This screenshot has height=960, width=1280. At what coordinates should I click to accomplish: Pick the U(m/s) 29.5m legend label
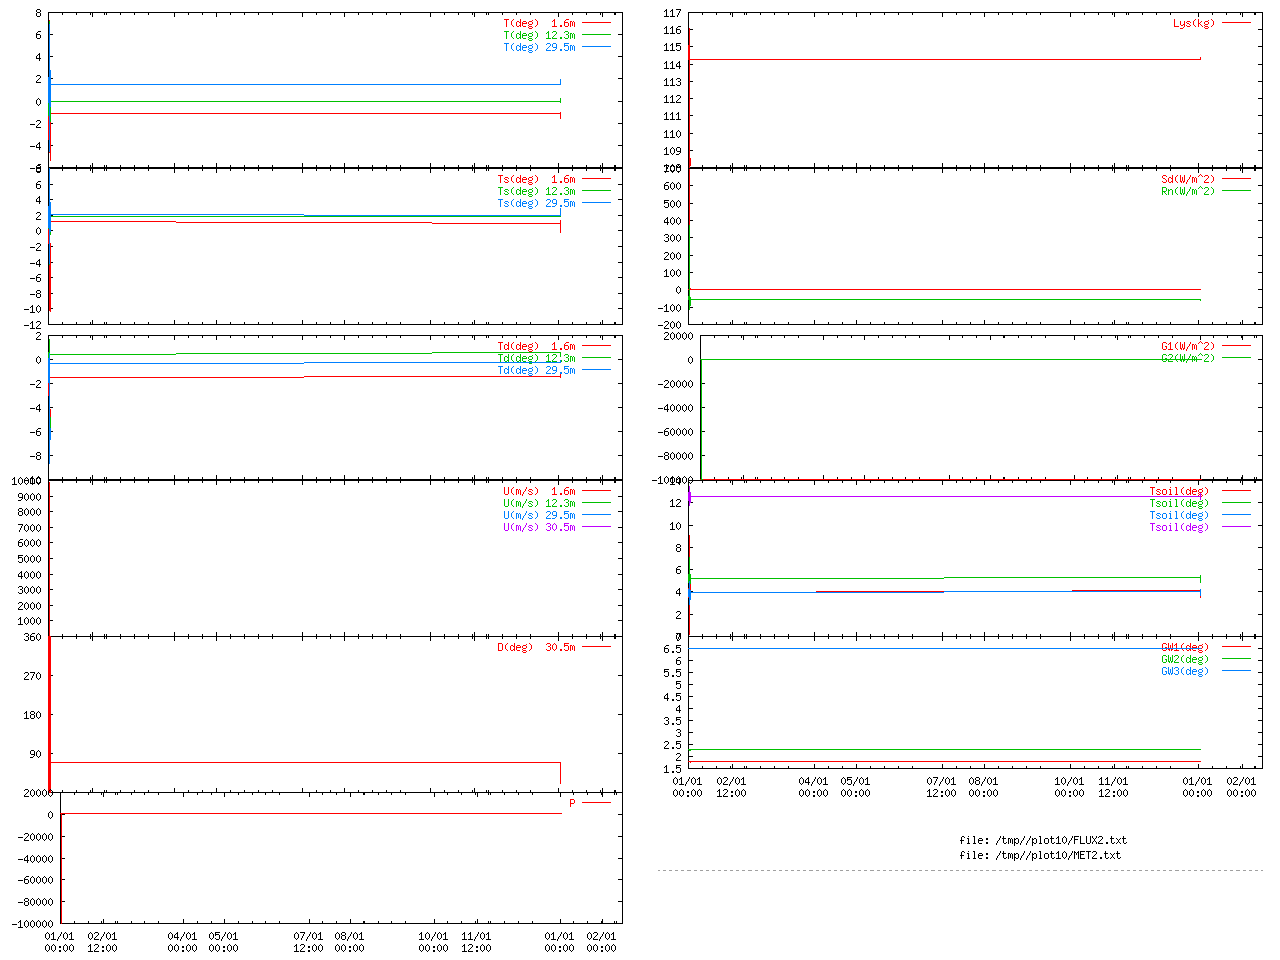click(540, 515)
